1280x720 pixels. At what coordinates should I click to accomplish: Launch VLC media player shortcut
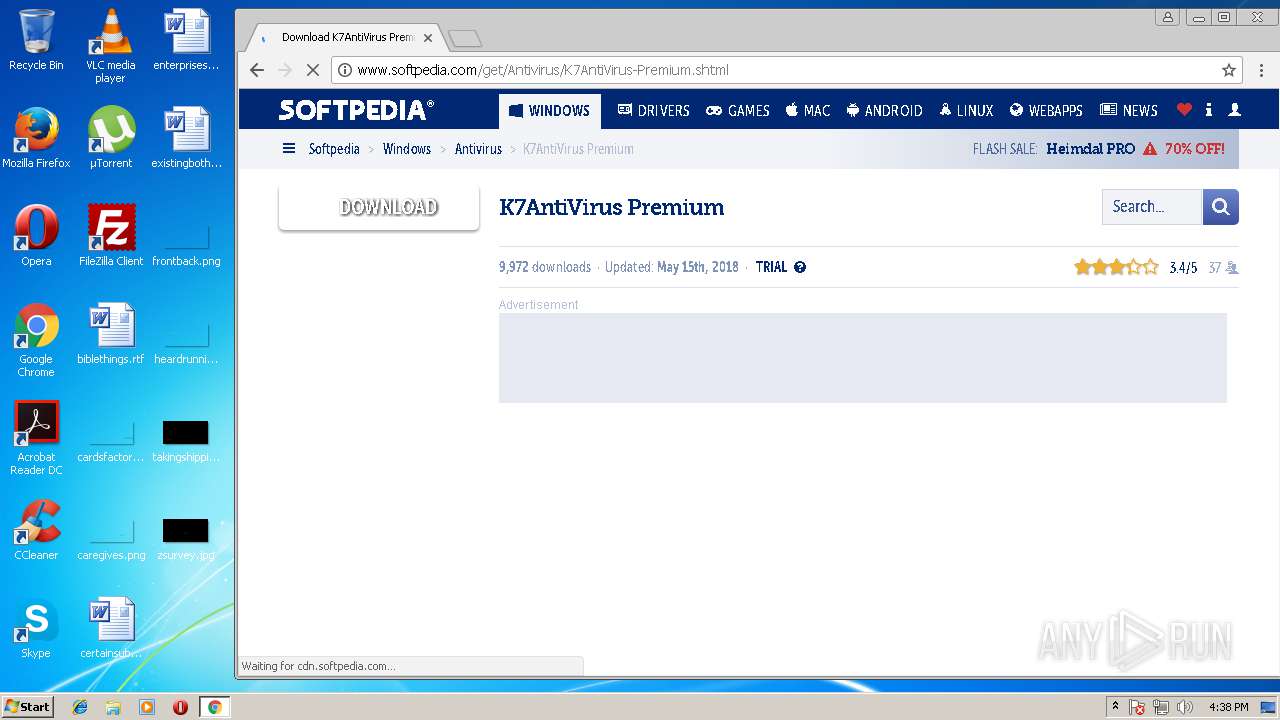[110, 46]
